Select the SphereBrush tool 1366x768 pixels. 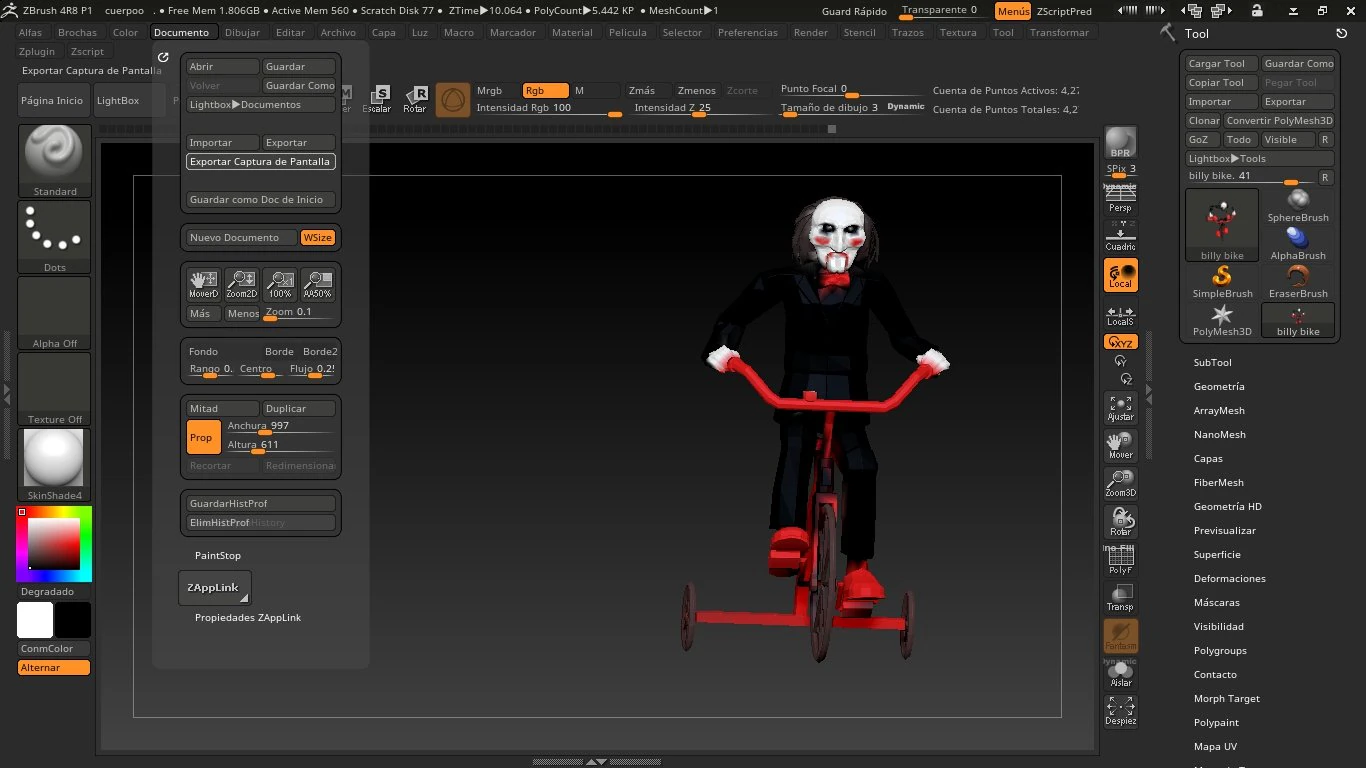pos(1298,205)
